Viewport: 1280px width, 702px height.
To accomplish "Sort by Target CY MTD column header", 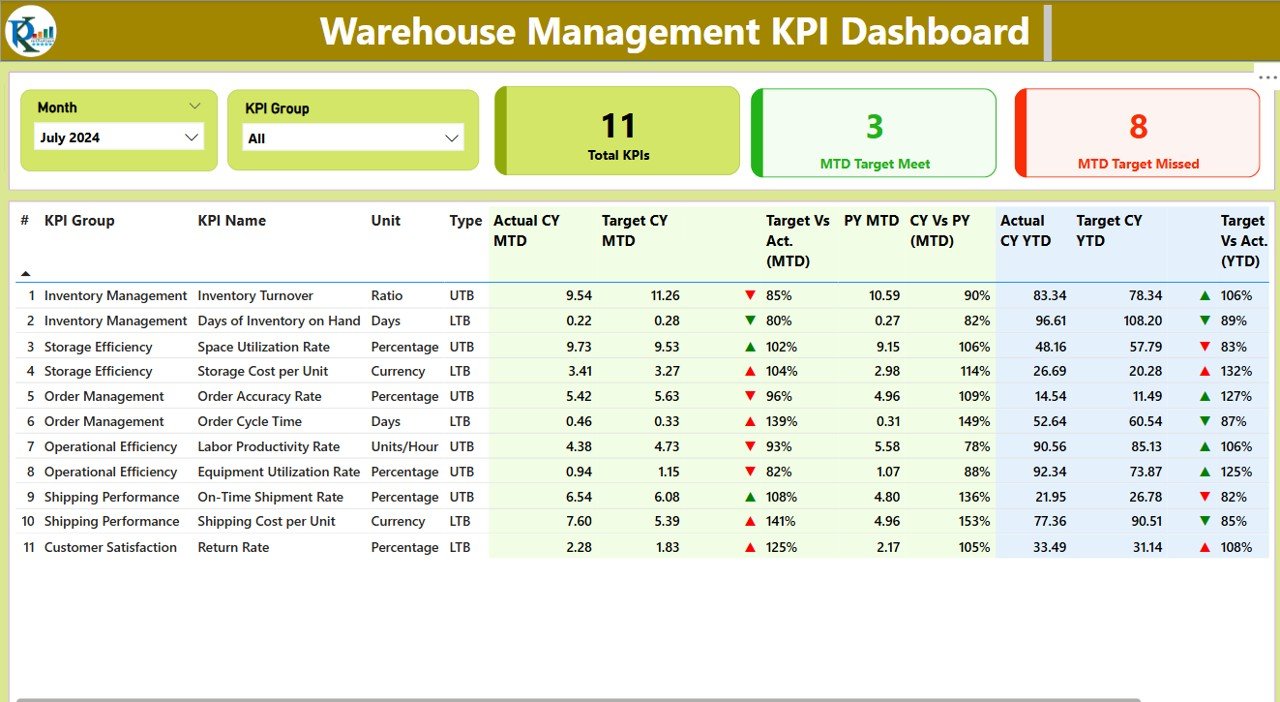I will tap(635, 231).
